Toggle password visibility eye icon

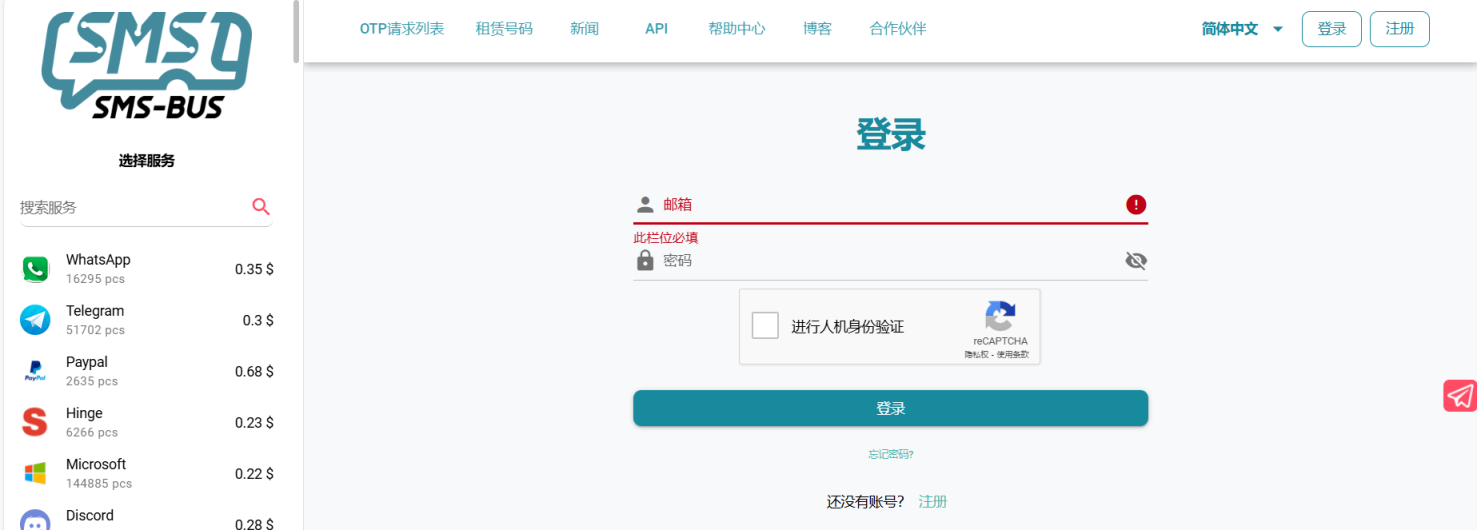click(1135, 261)
